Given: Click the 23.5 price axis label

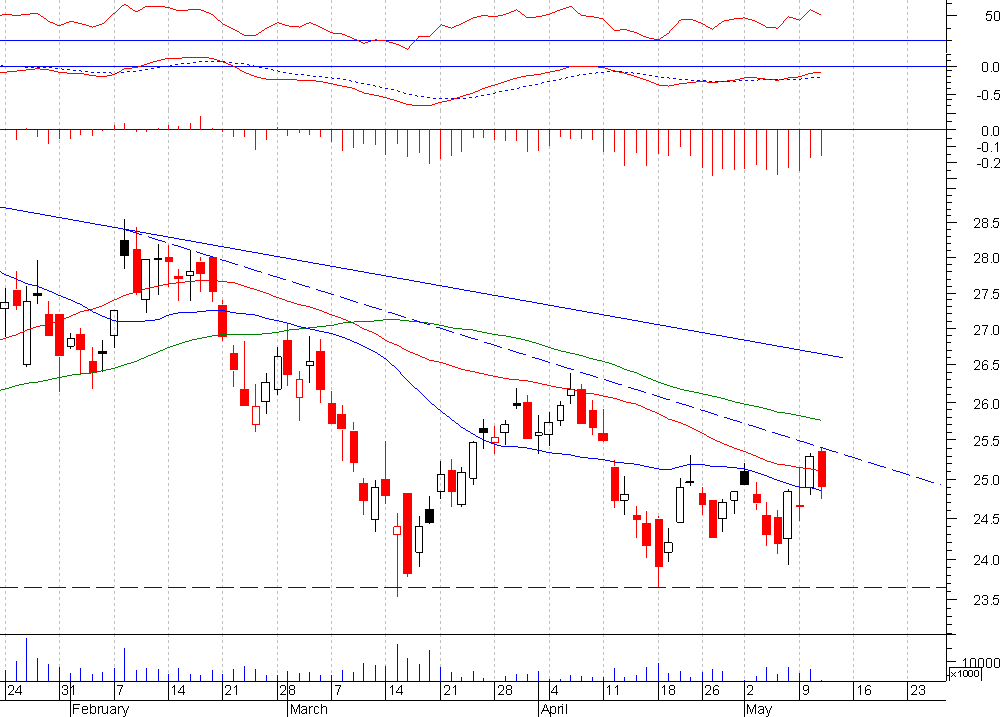Looking at the screenshot, I should 985,600.
